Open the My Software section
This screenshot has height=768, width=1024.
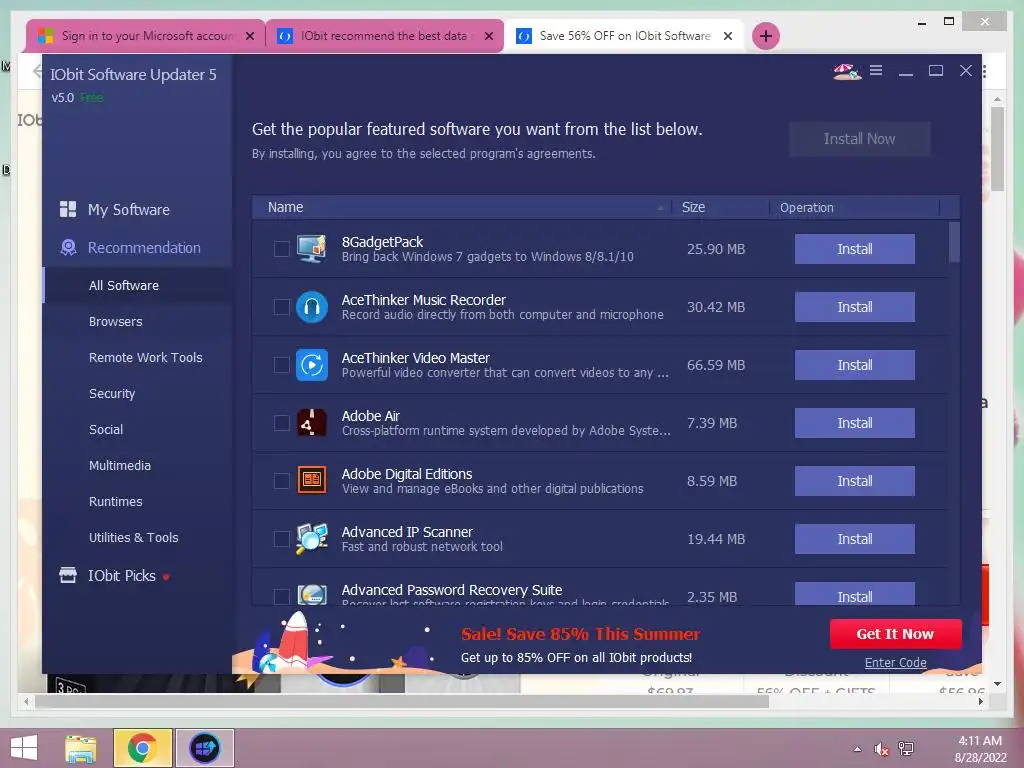129,210
